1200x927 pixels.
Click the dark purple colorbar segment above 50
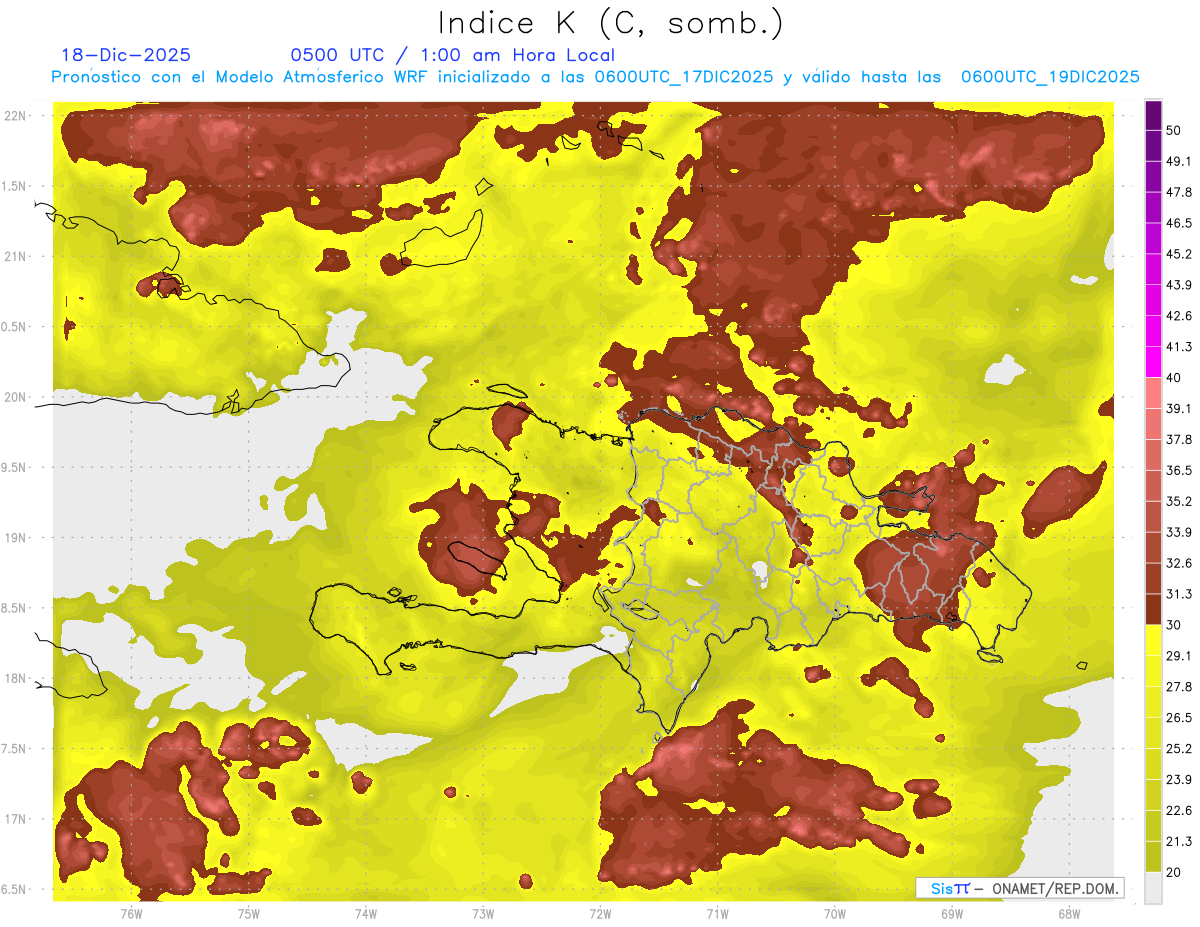click(x=1154, y=115)
